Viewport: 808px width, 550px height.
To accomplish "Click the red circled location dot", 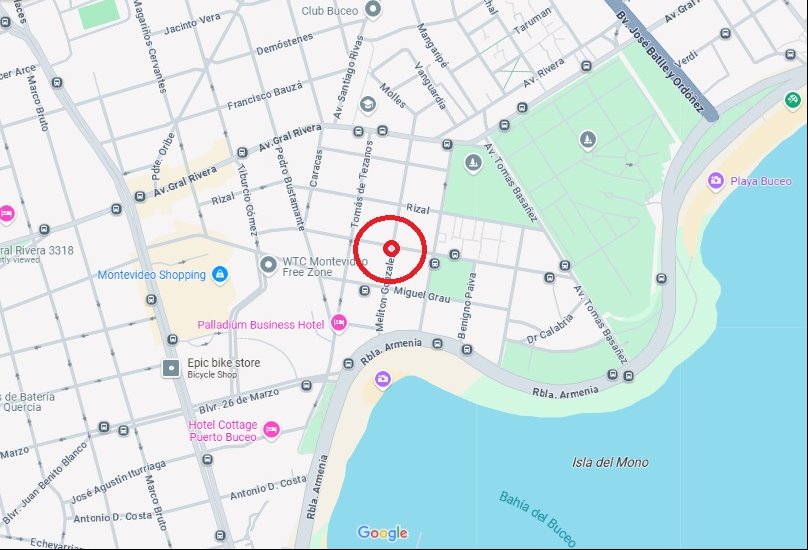I will pyautogui.click(x=392, y=249).
